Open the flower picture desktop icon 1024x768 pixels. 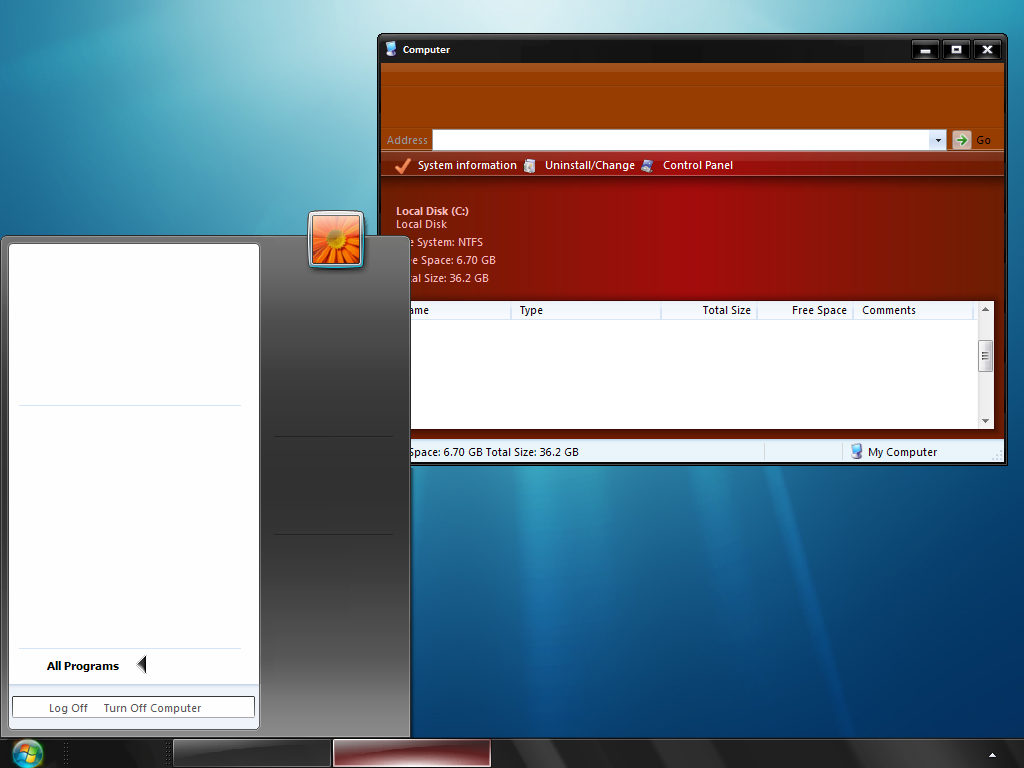[336, 240]
